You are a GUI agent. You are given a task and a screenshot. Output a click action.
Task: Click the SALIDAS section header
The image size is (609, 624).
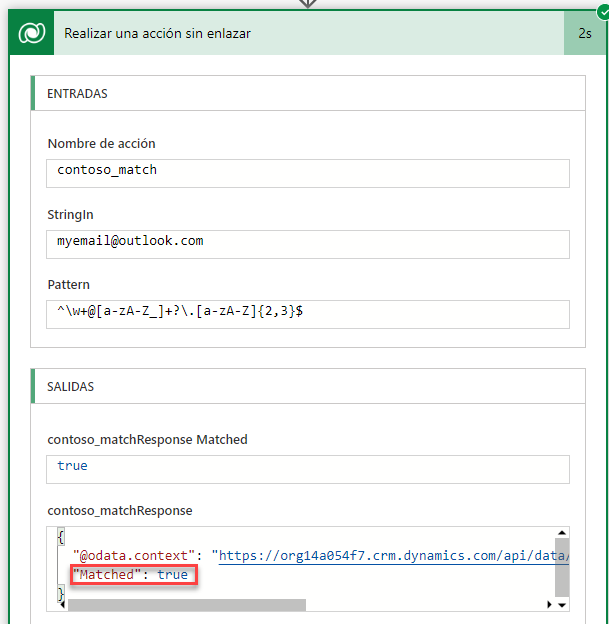coord(308,386)
